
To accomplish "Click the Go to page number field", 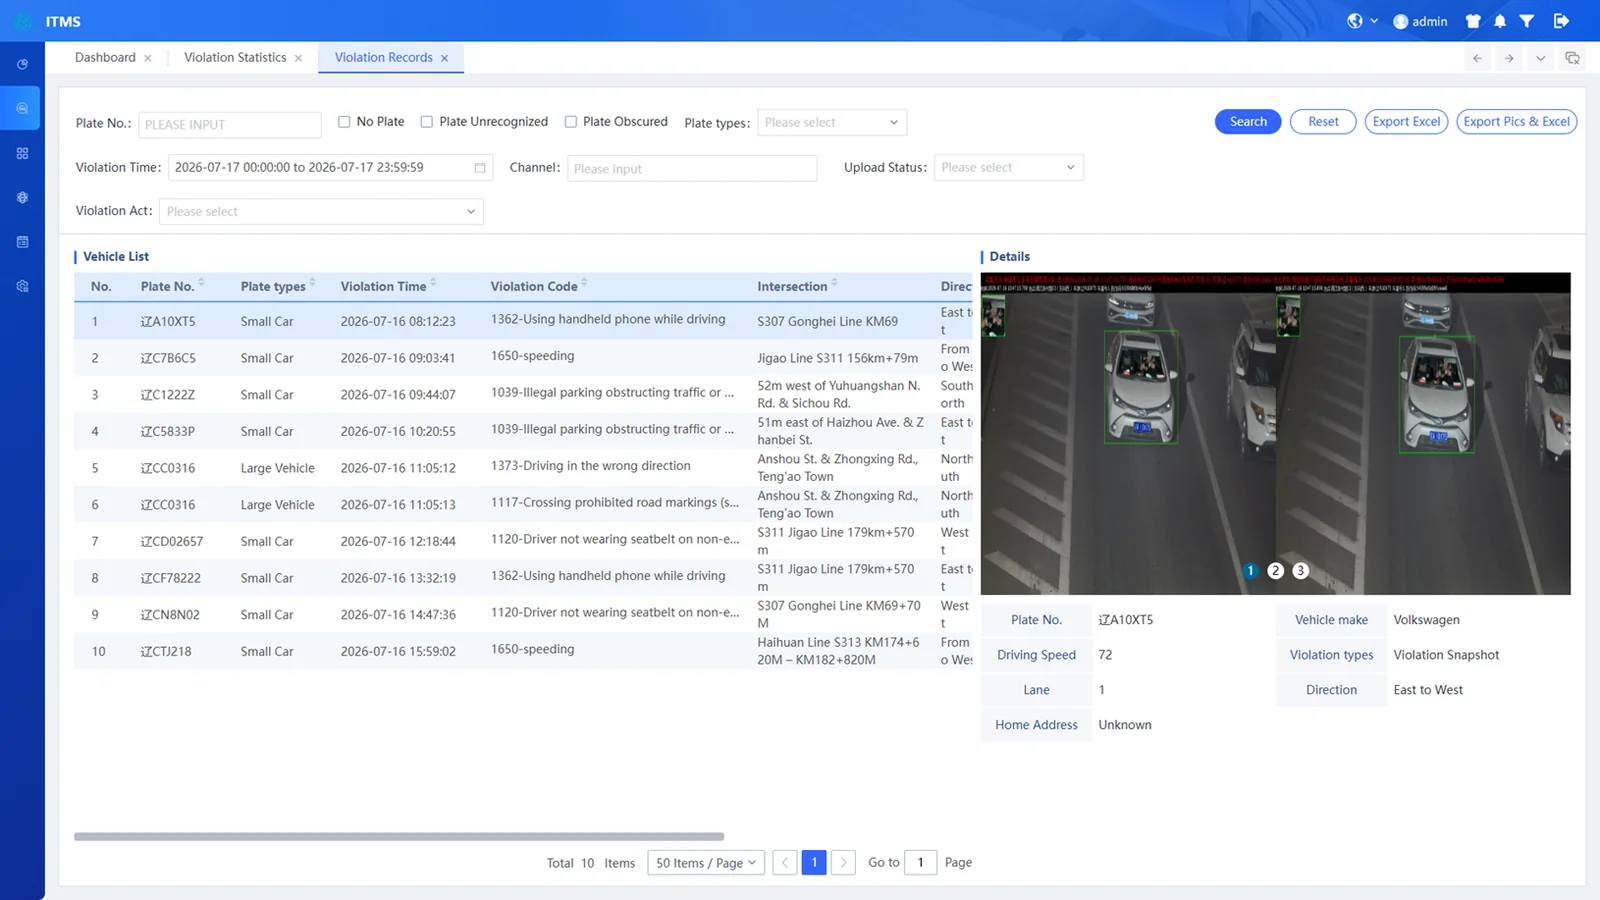I will pyautogui.click(x=920, y=863).
